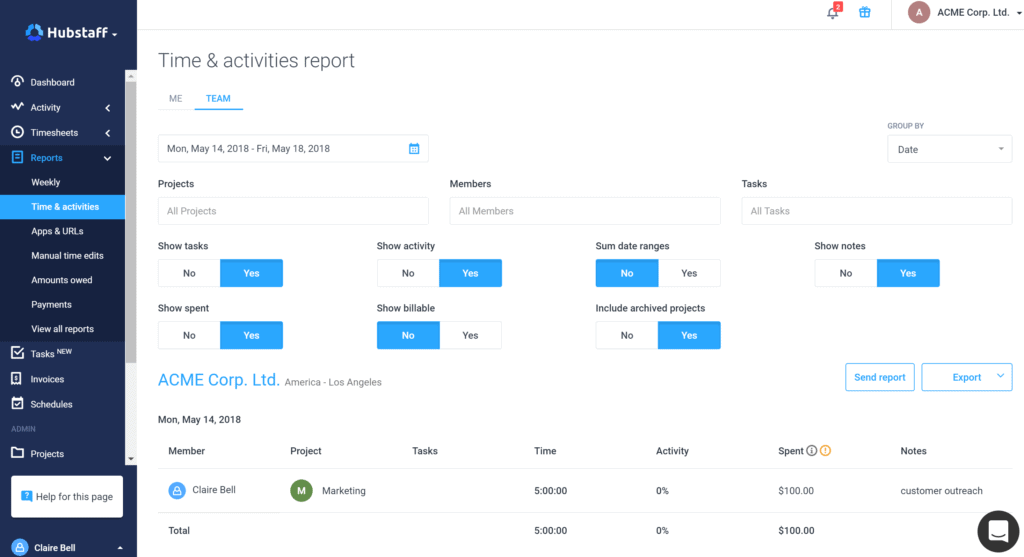This screenshot has width=1024, height=557.
Task: Set Sum date ranges to Yes
Action: pos(689,273)
